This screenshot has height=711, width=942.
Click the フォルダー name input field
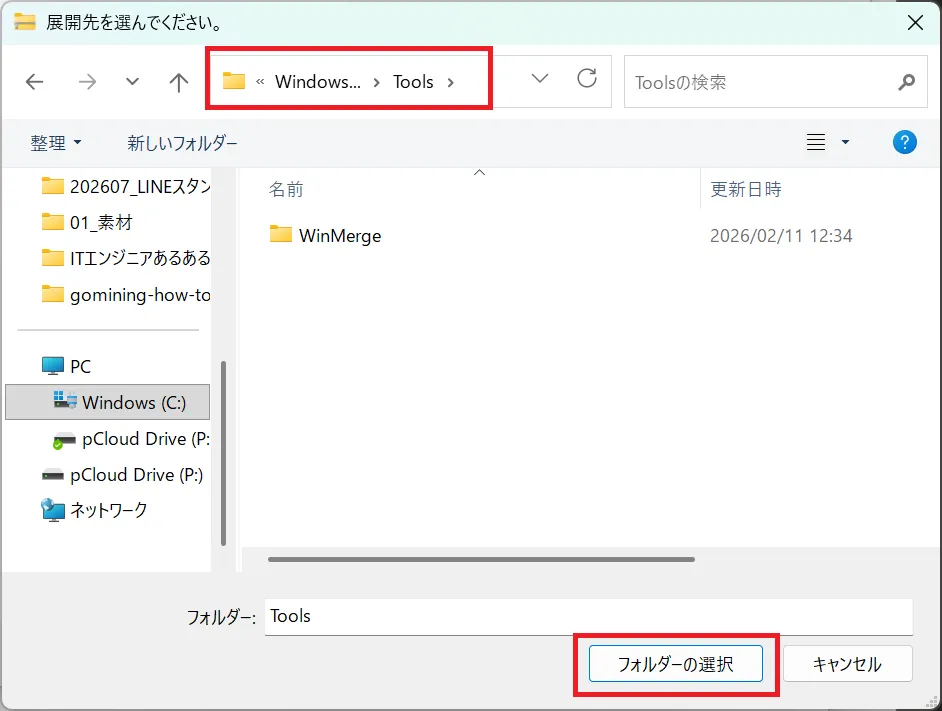tap(589, 617)
